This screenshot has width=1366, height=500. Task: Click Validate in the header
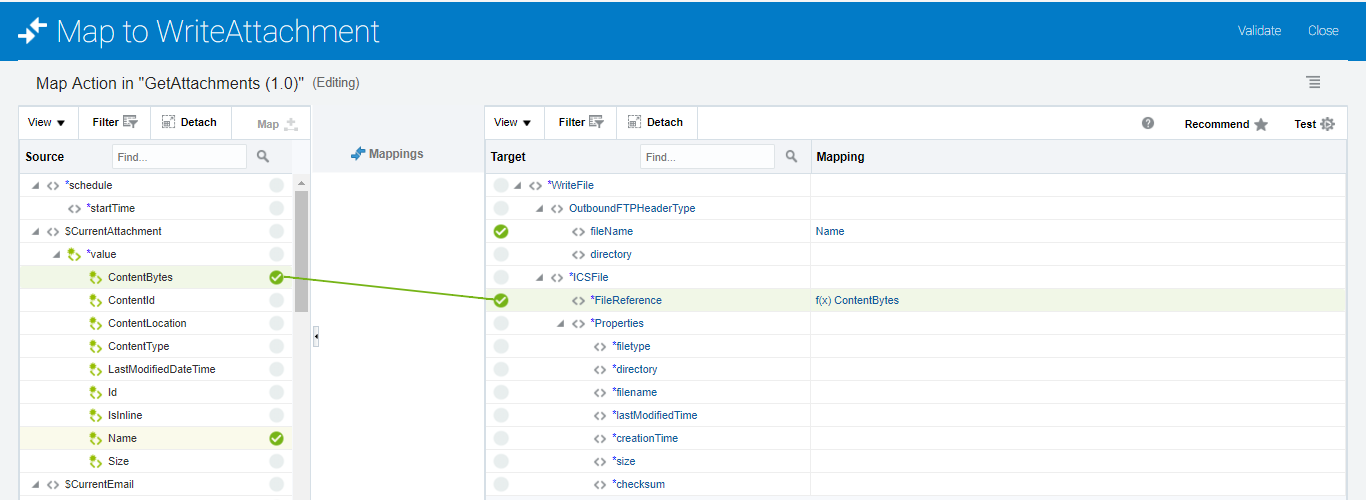1259,30
